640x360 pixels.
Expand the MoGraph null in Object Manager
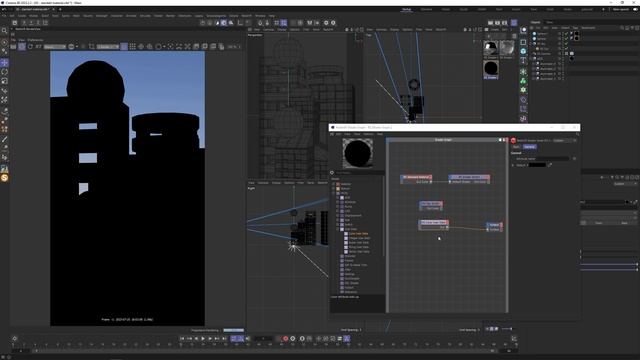click(x=533, y=58)
